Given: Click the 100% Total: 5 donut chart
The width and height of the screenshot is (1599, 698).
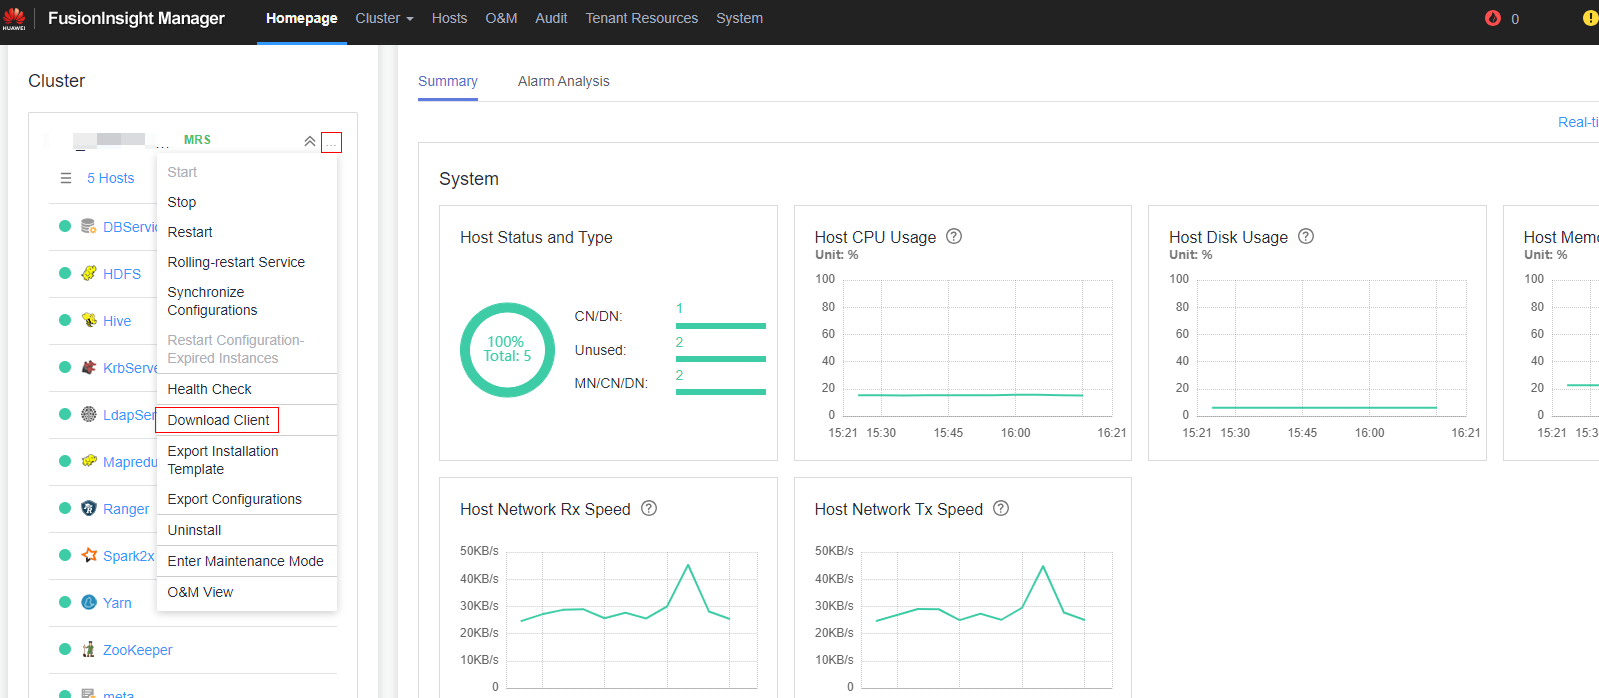Looking at the screenshot, I should point(507,350).
